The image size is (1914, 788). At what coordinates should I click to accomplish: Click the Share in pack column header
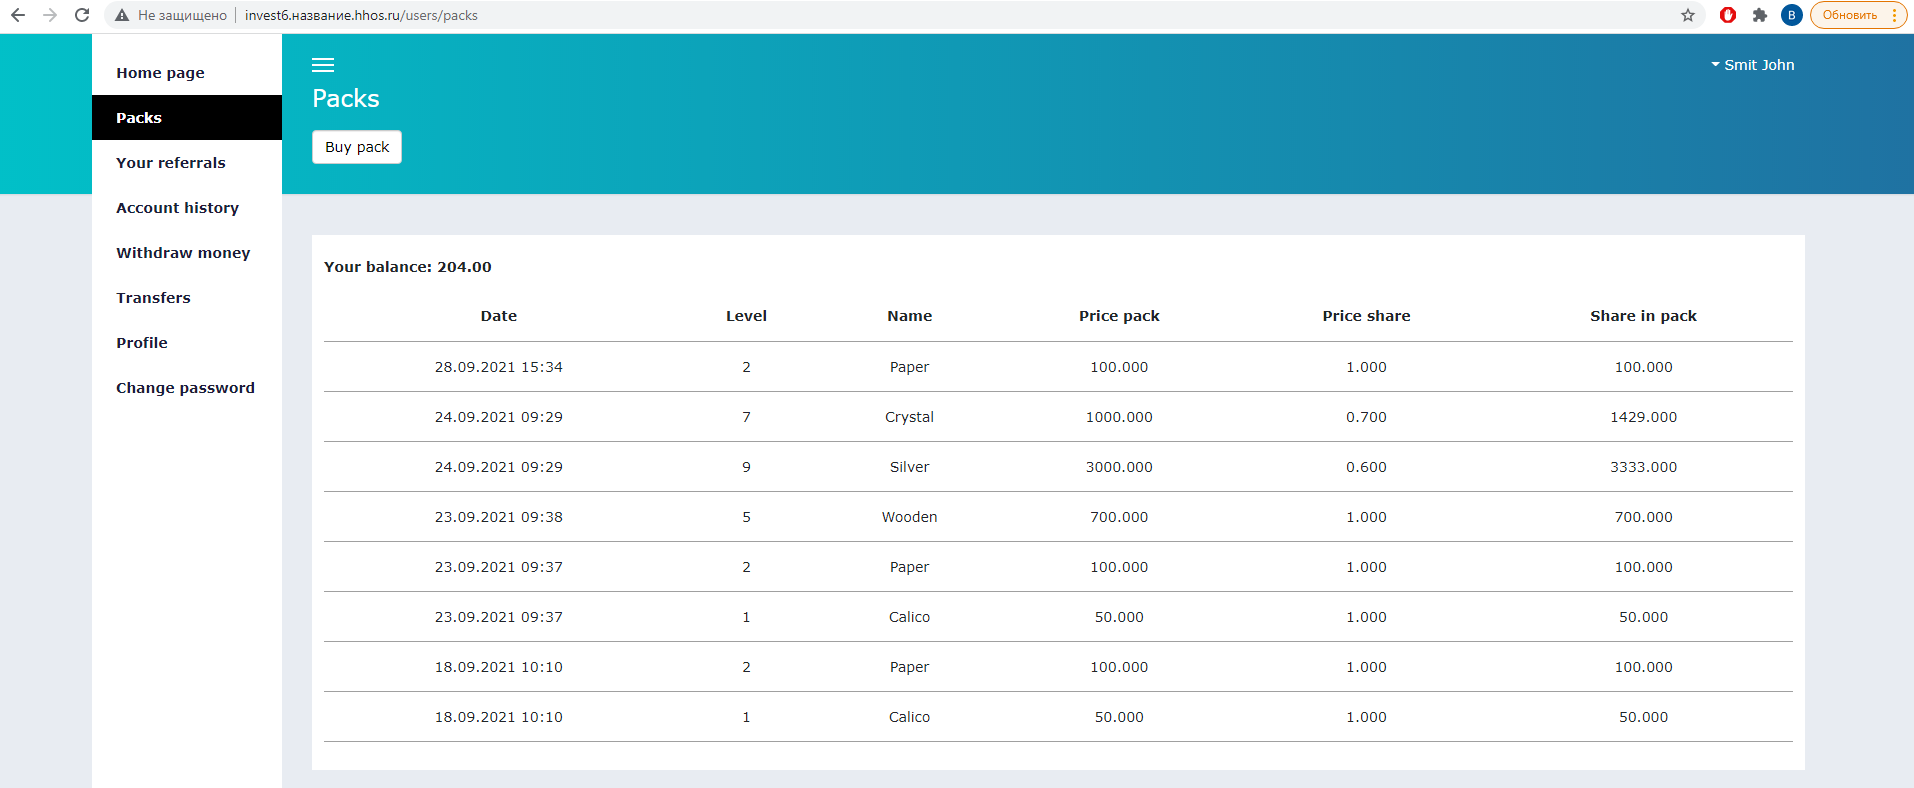coord(1643,316)
